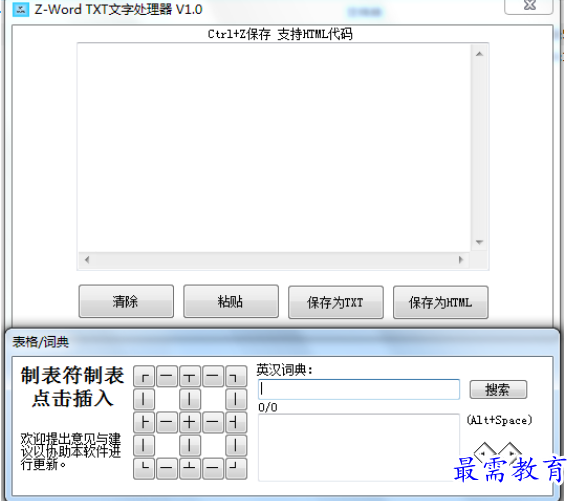Insert vertical line directly above ┘ button

[236, 446]
